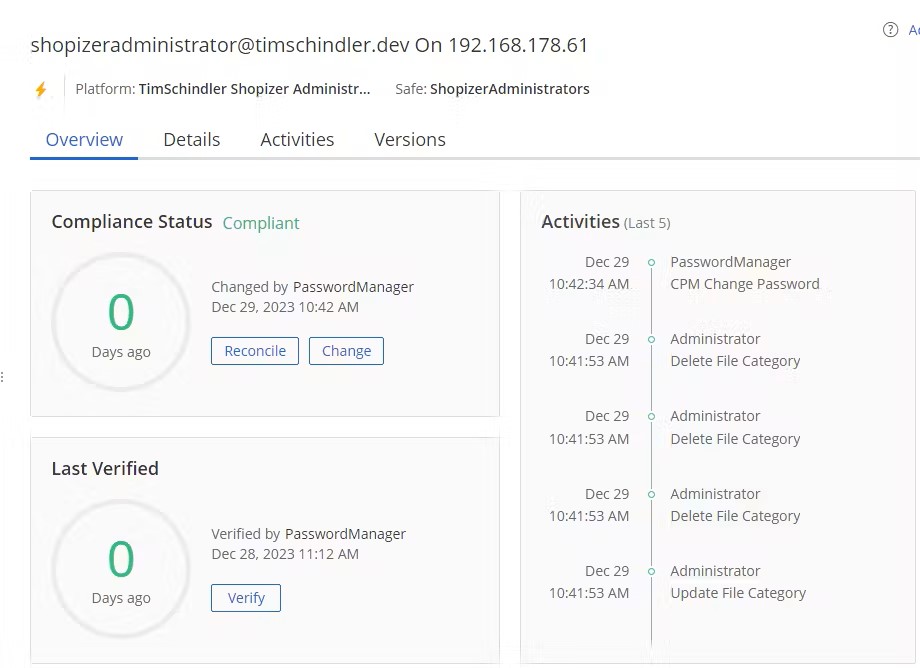Click the Change password button
This screenshot has width=920, height=668.
click(346, 351)
